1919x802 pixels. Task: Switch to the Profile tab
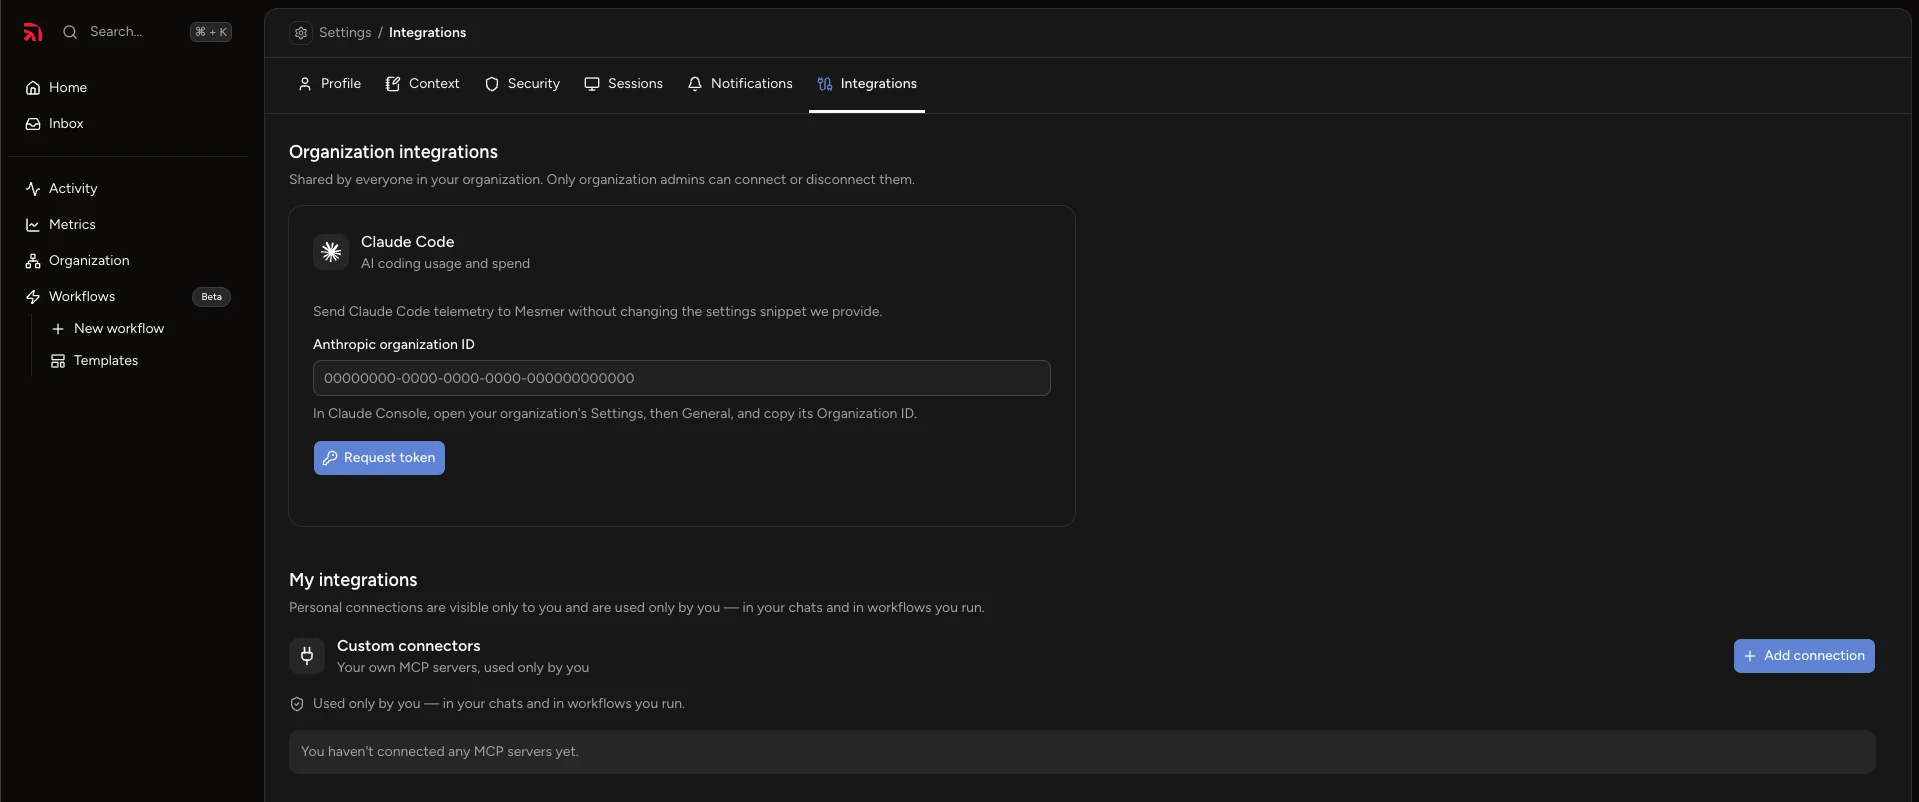329,84
